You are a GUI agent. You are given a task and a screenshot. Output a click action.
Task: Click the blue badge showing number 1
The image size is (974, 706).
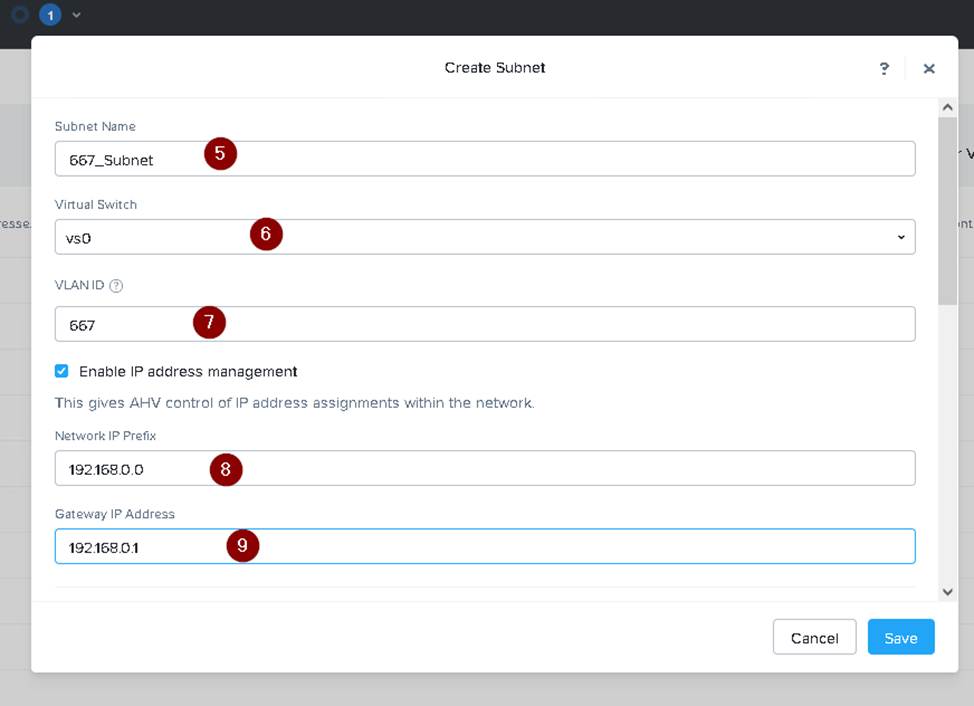(50, 15)
